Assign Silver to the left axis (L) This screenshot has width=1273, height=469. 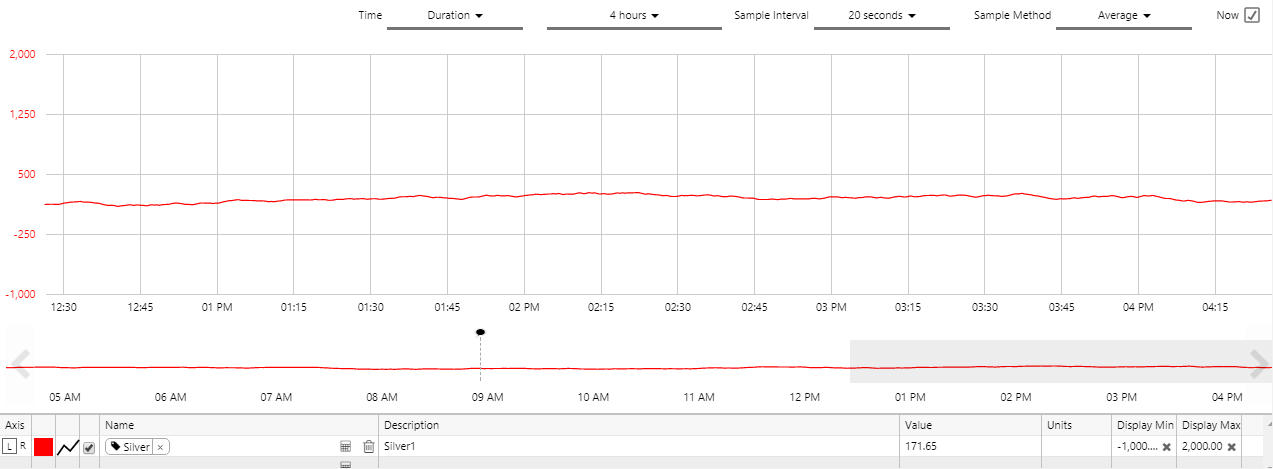[10, 447]
